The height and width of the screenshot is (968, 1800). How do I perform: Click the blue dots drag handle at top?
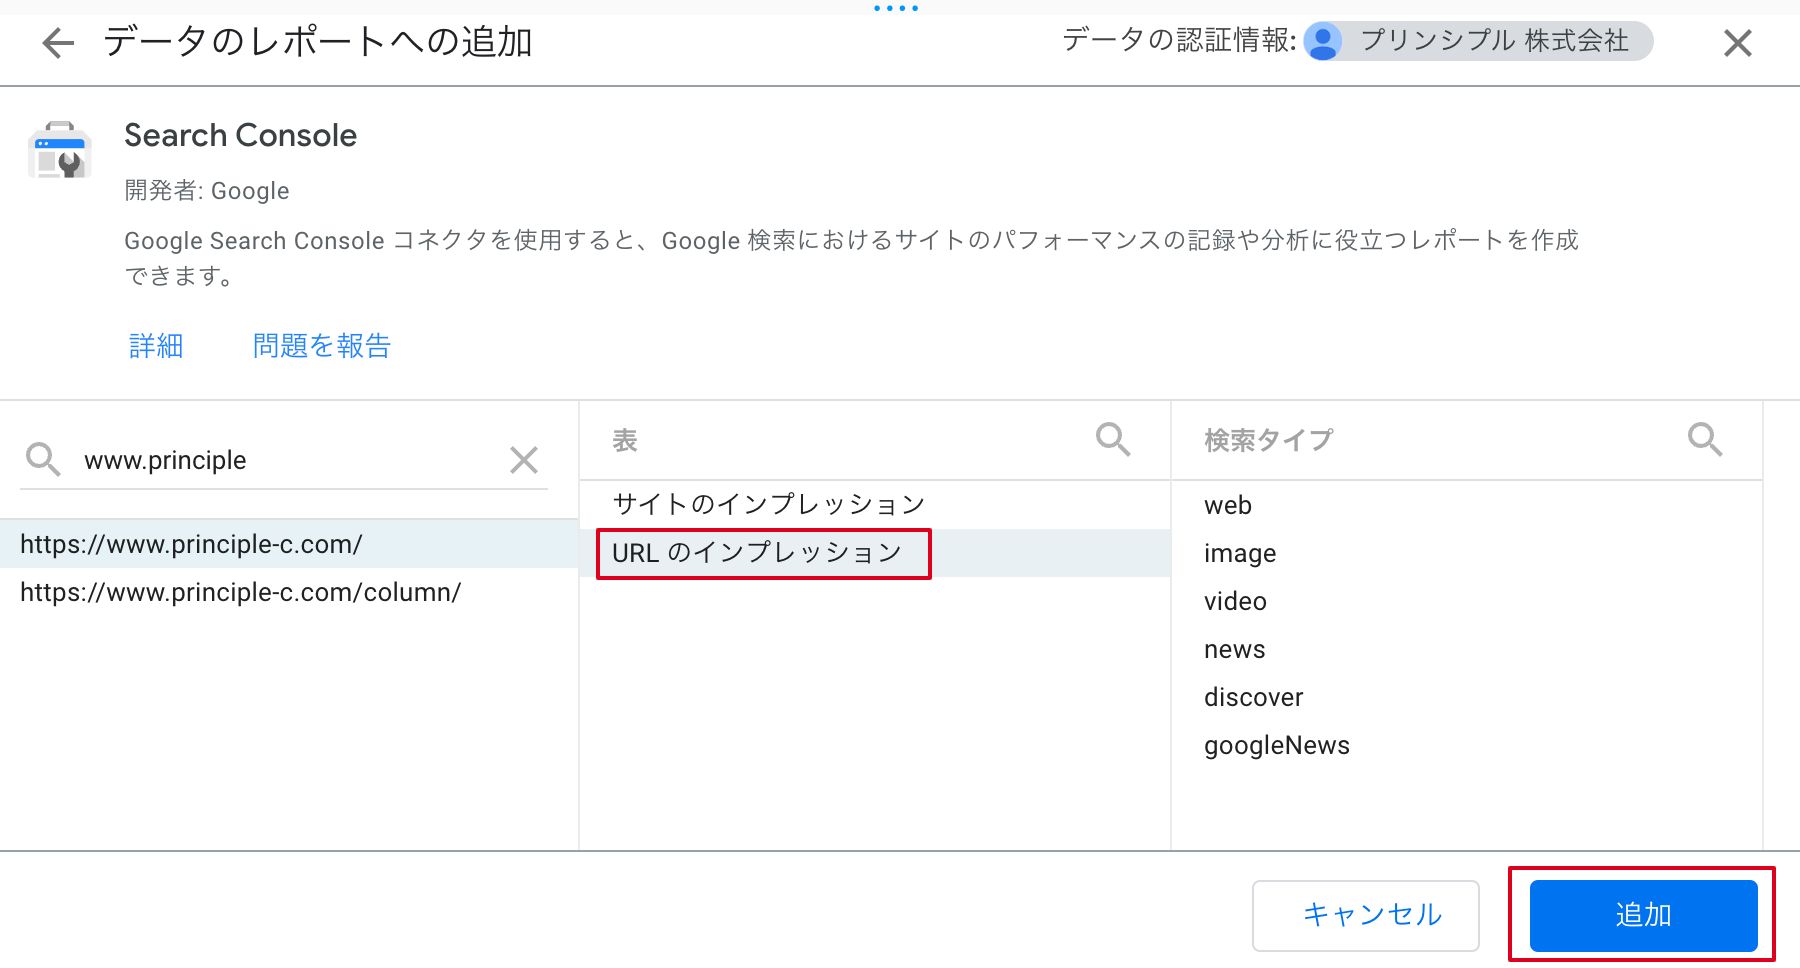[x=896, y=8]
